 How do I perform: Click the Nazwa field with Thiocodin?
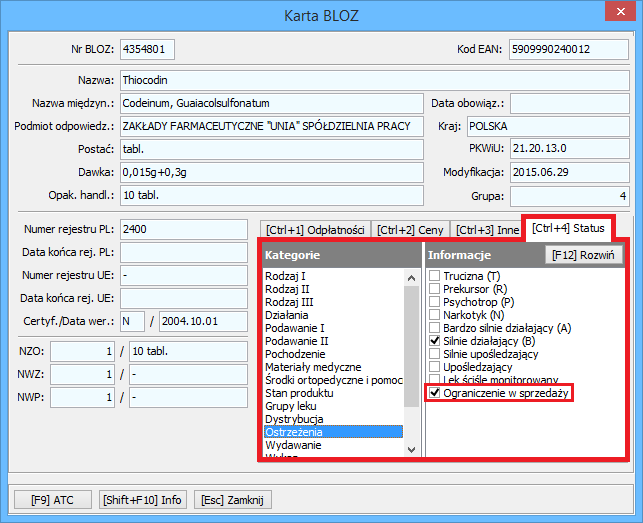coord(375,80)
